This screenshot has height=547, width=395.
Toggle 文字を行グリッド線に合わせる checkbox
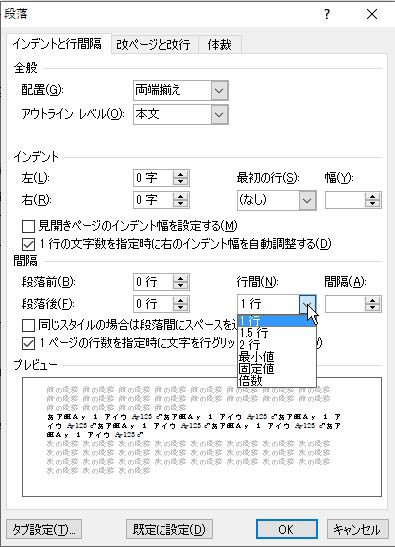(28, 343)
